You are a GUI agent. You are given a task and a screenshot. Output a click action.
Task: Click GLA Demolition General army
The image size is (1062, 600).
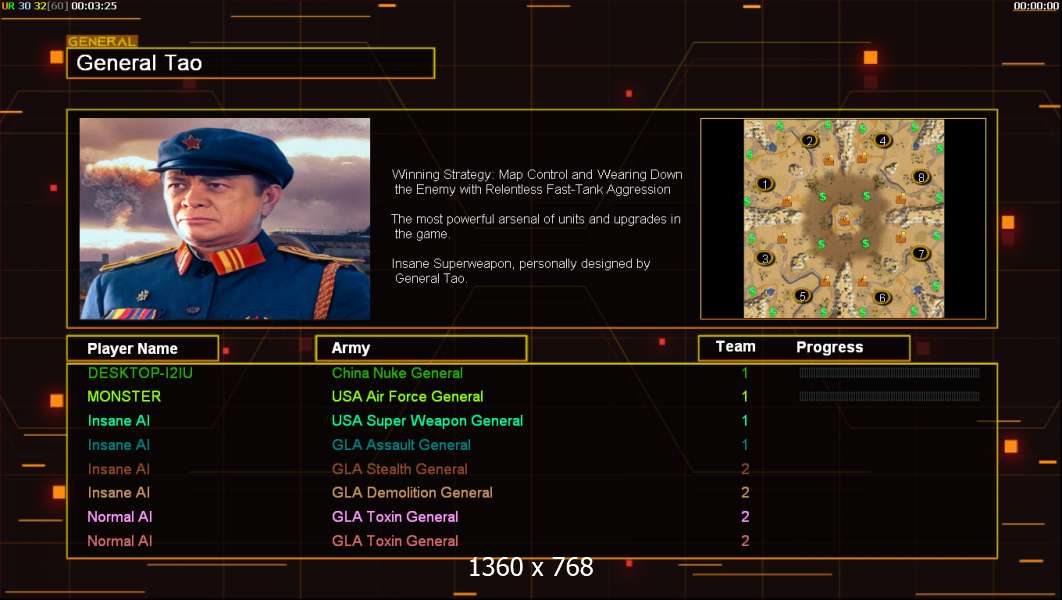coord(412,492)
